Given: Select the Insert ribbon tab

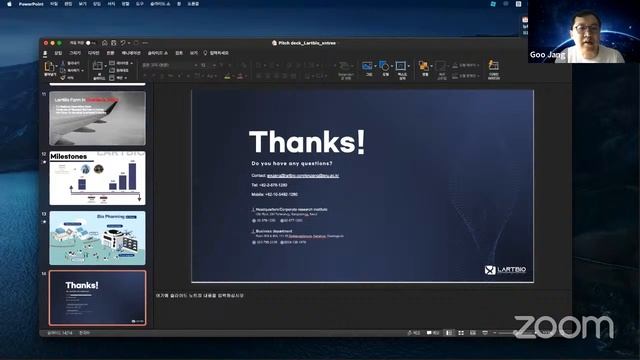Looking at the screenshot, I should tap(58, 53).
